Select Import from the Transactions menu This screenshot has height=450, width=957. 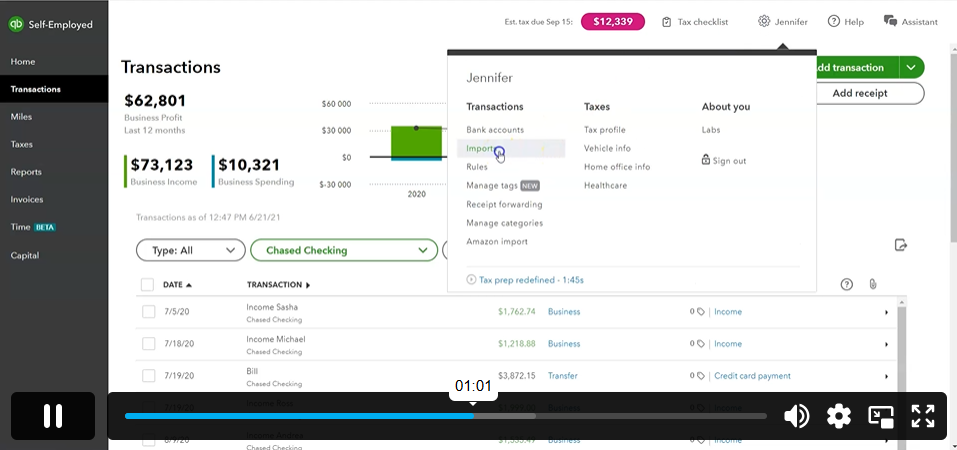pos(480,148)
